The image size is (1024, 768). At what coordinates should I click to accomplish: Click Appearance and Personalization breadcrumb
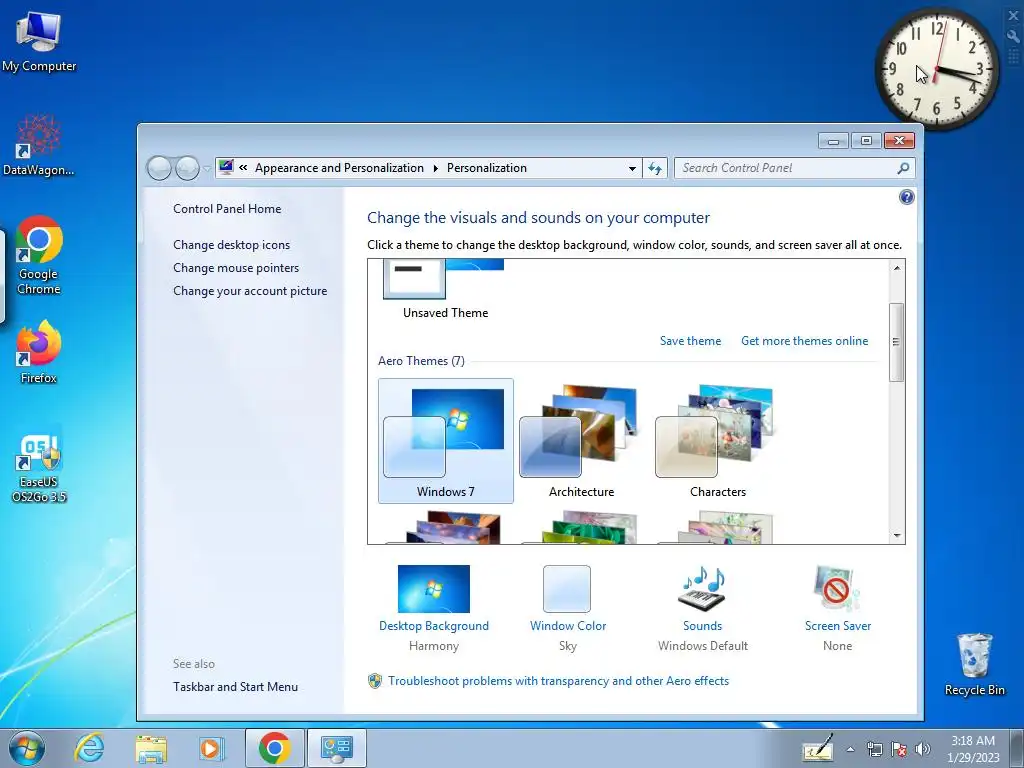(339, 168)
